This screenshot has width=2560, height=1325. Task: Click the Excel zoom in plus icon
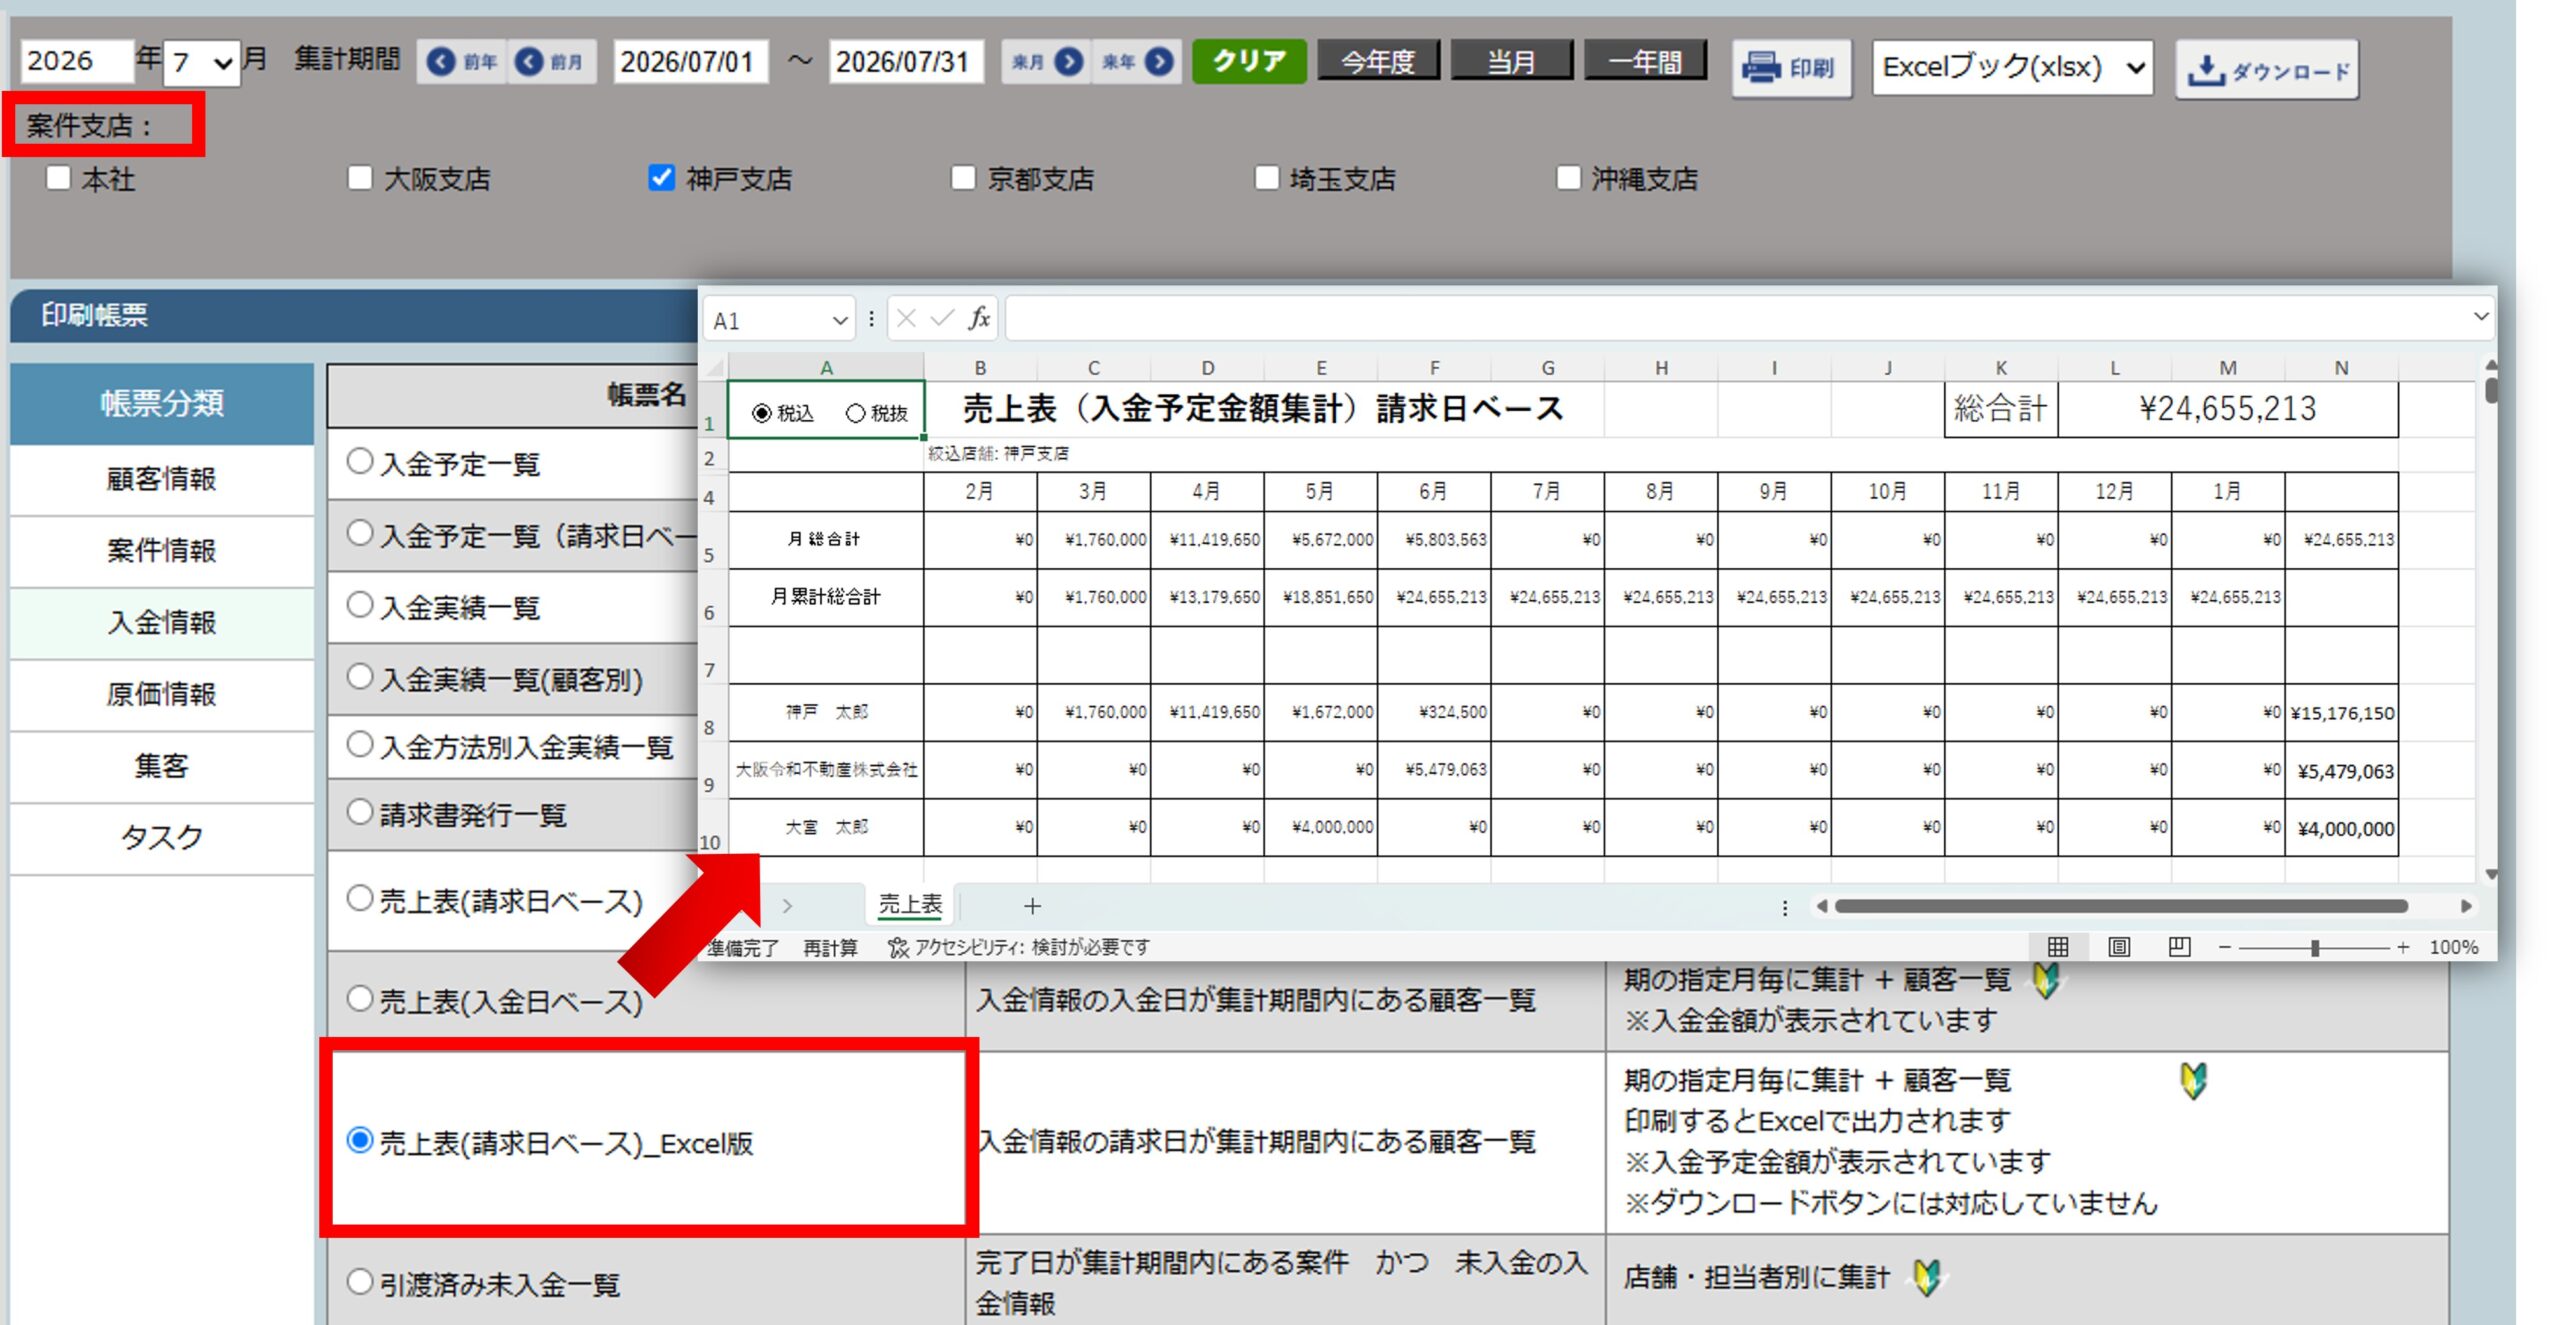[2402, 947]
